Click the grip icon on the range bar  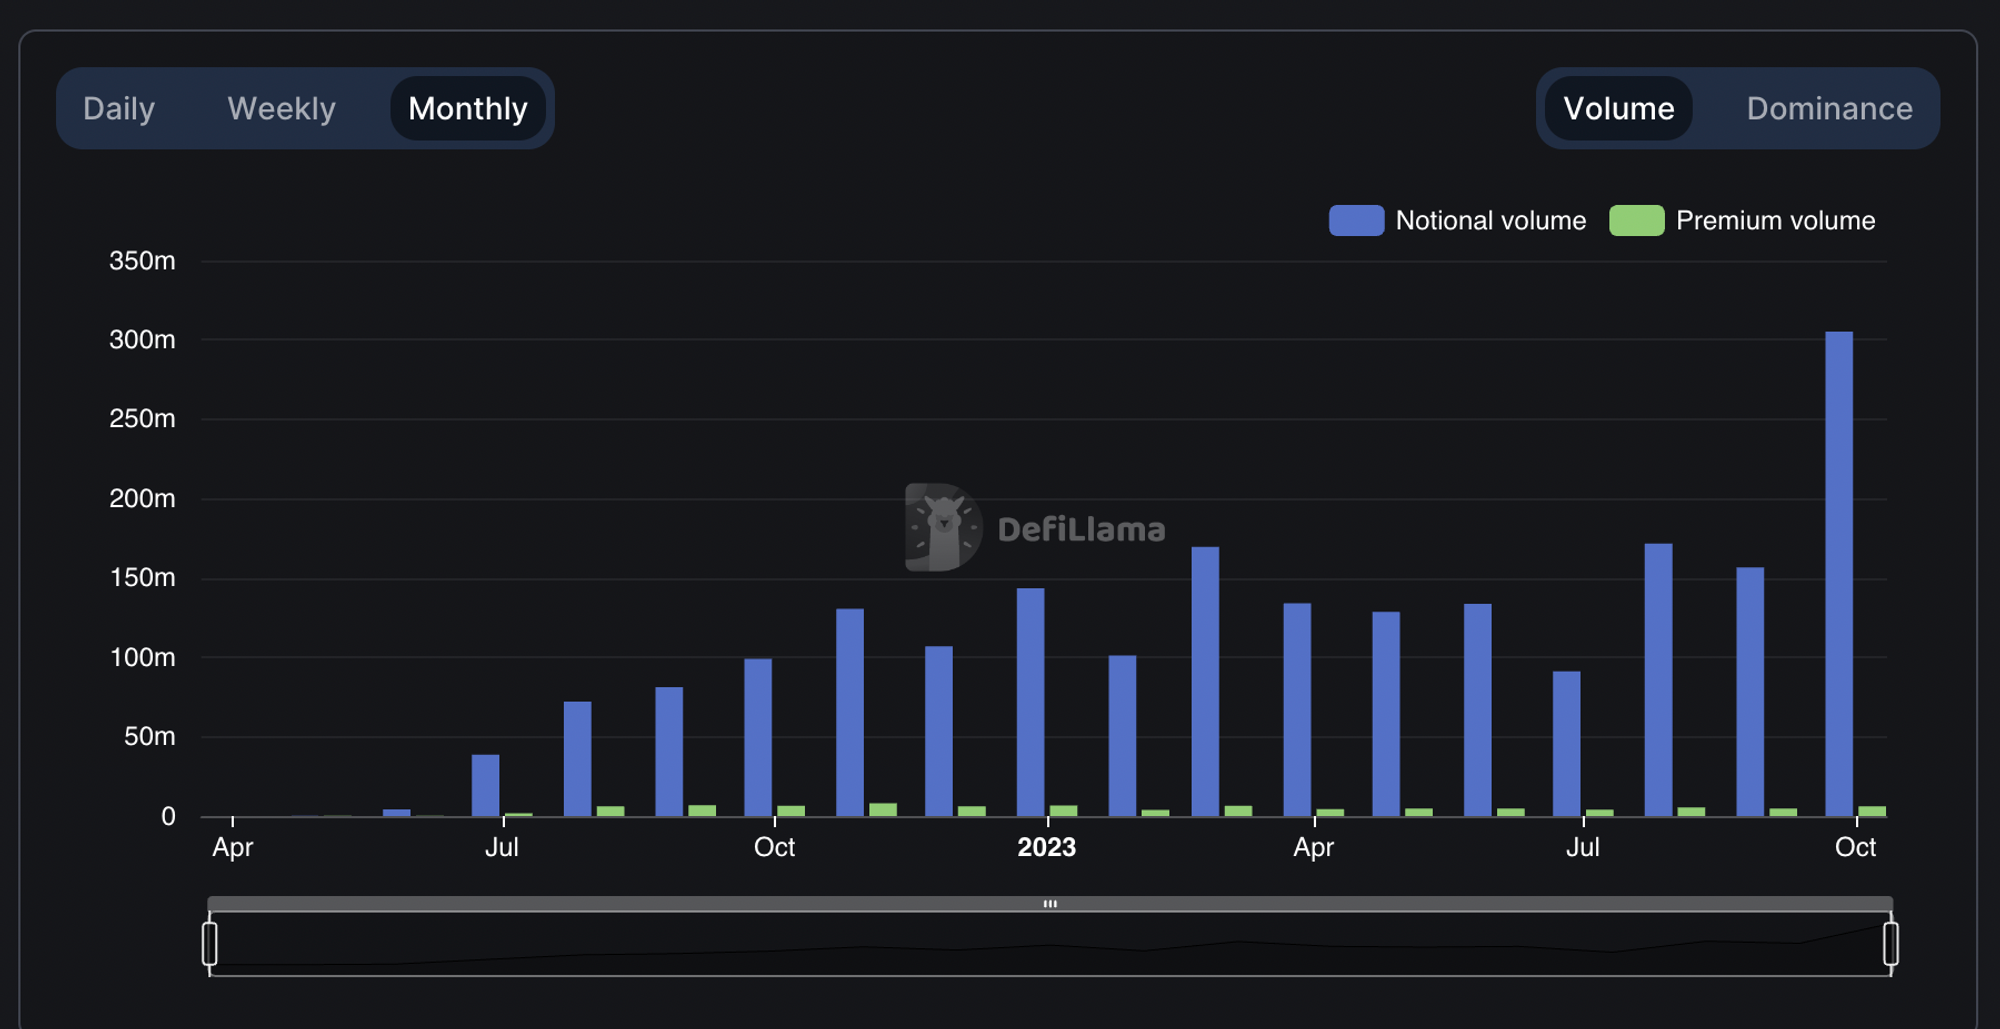(1050, 903)
